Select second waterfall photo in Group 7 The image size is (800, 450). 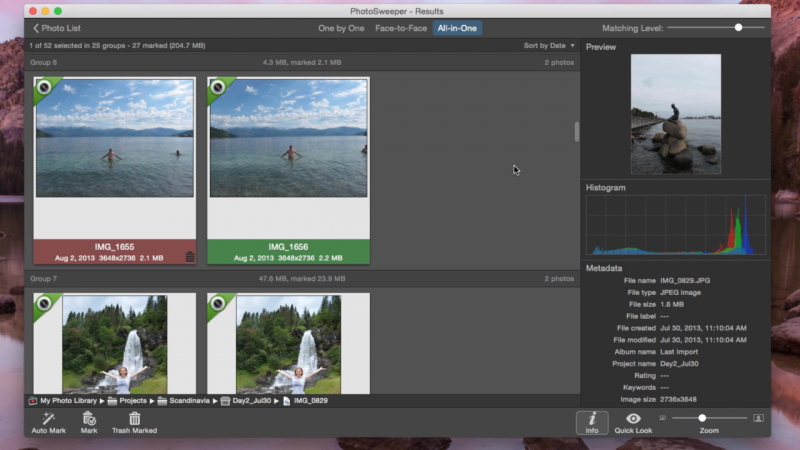click(x=288, y=344)
